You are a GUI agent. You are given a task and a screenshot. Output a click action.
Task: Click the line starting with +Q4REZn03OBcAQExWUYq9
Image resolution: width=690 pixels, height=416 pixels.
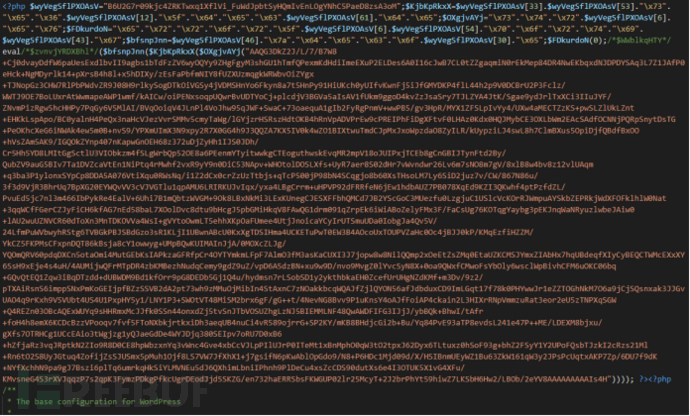(x=242, y=311)
